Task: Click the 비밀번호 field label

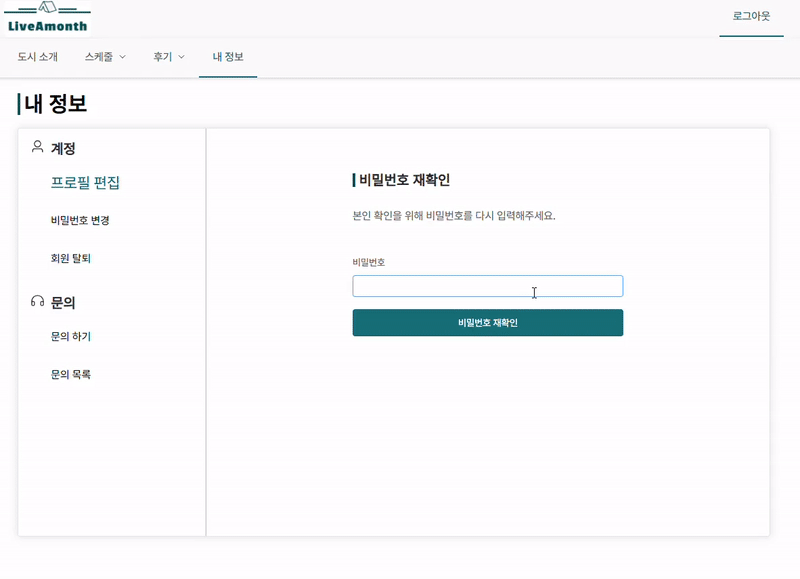Action: (368, 262)
